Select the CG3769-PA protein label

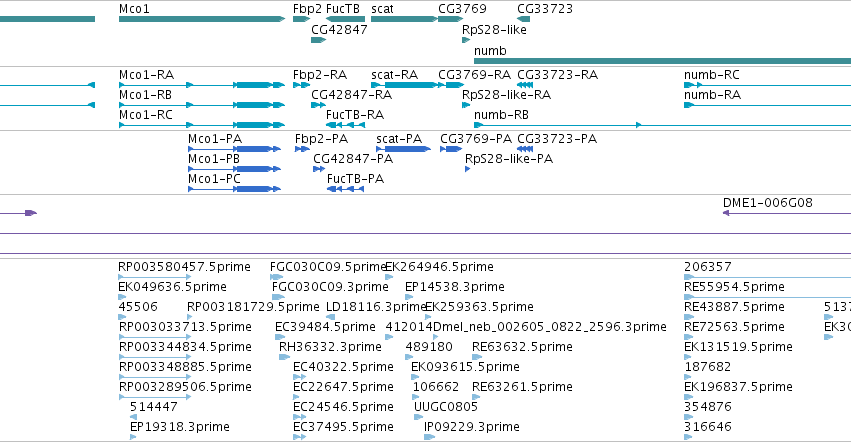point(476,138)
